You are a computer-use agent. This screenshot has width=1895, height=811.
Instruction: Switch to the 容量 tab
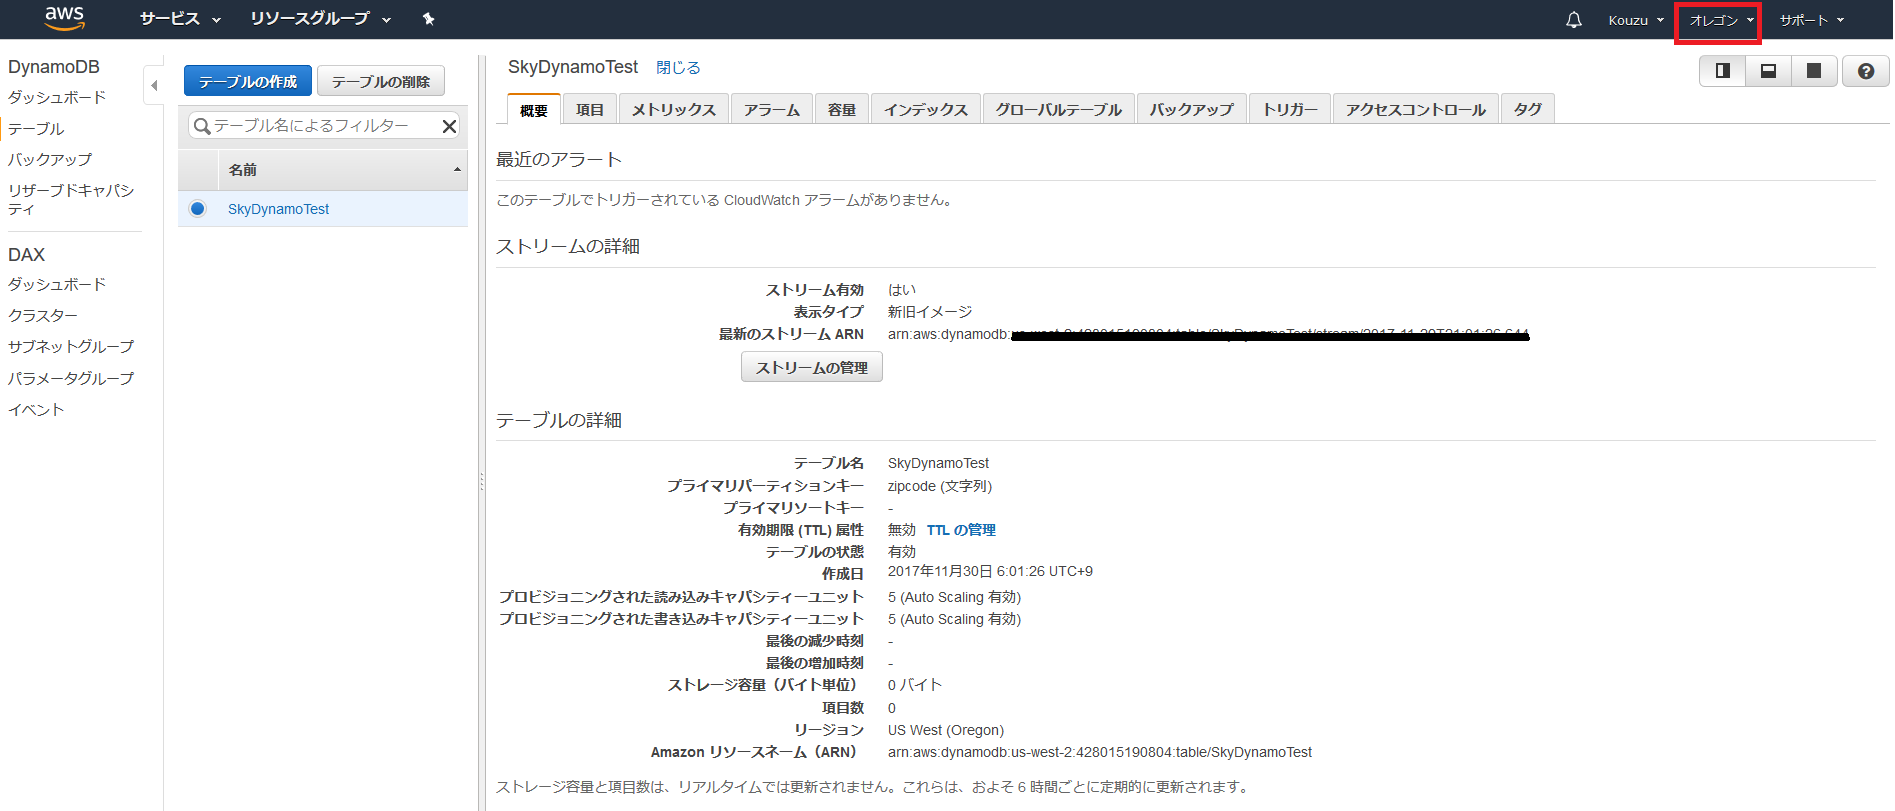[842, 109]
